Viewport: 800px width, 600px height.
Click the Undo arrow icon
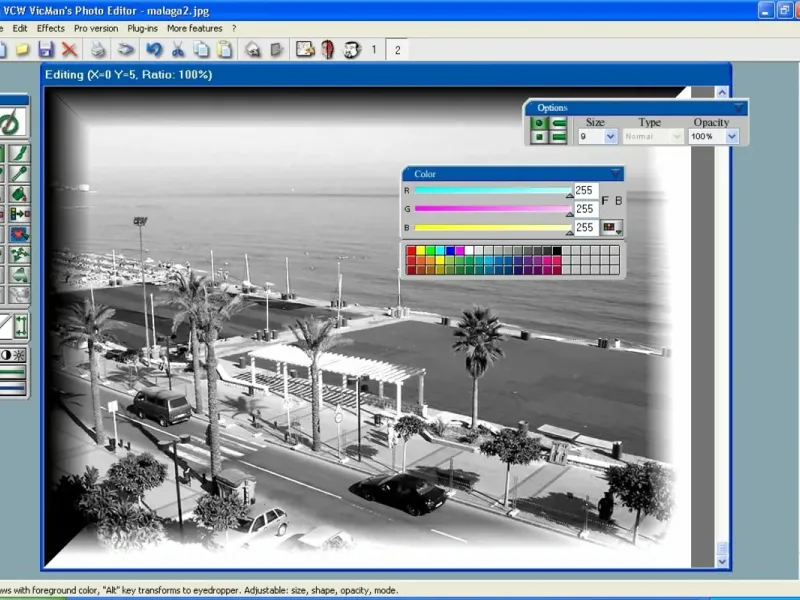pyautogui.click(x=154, y=49)
